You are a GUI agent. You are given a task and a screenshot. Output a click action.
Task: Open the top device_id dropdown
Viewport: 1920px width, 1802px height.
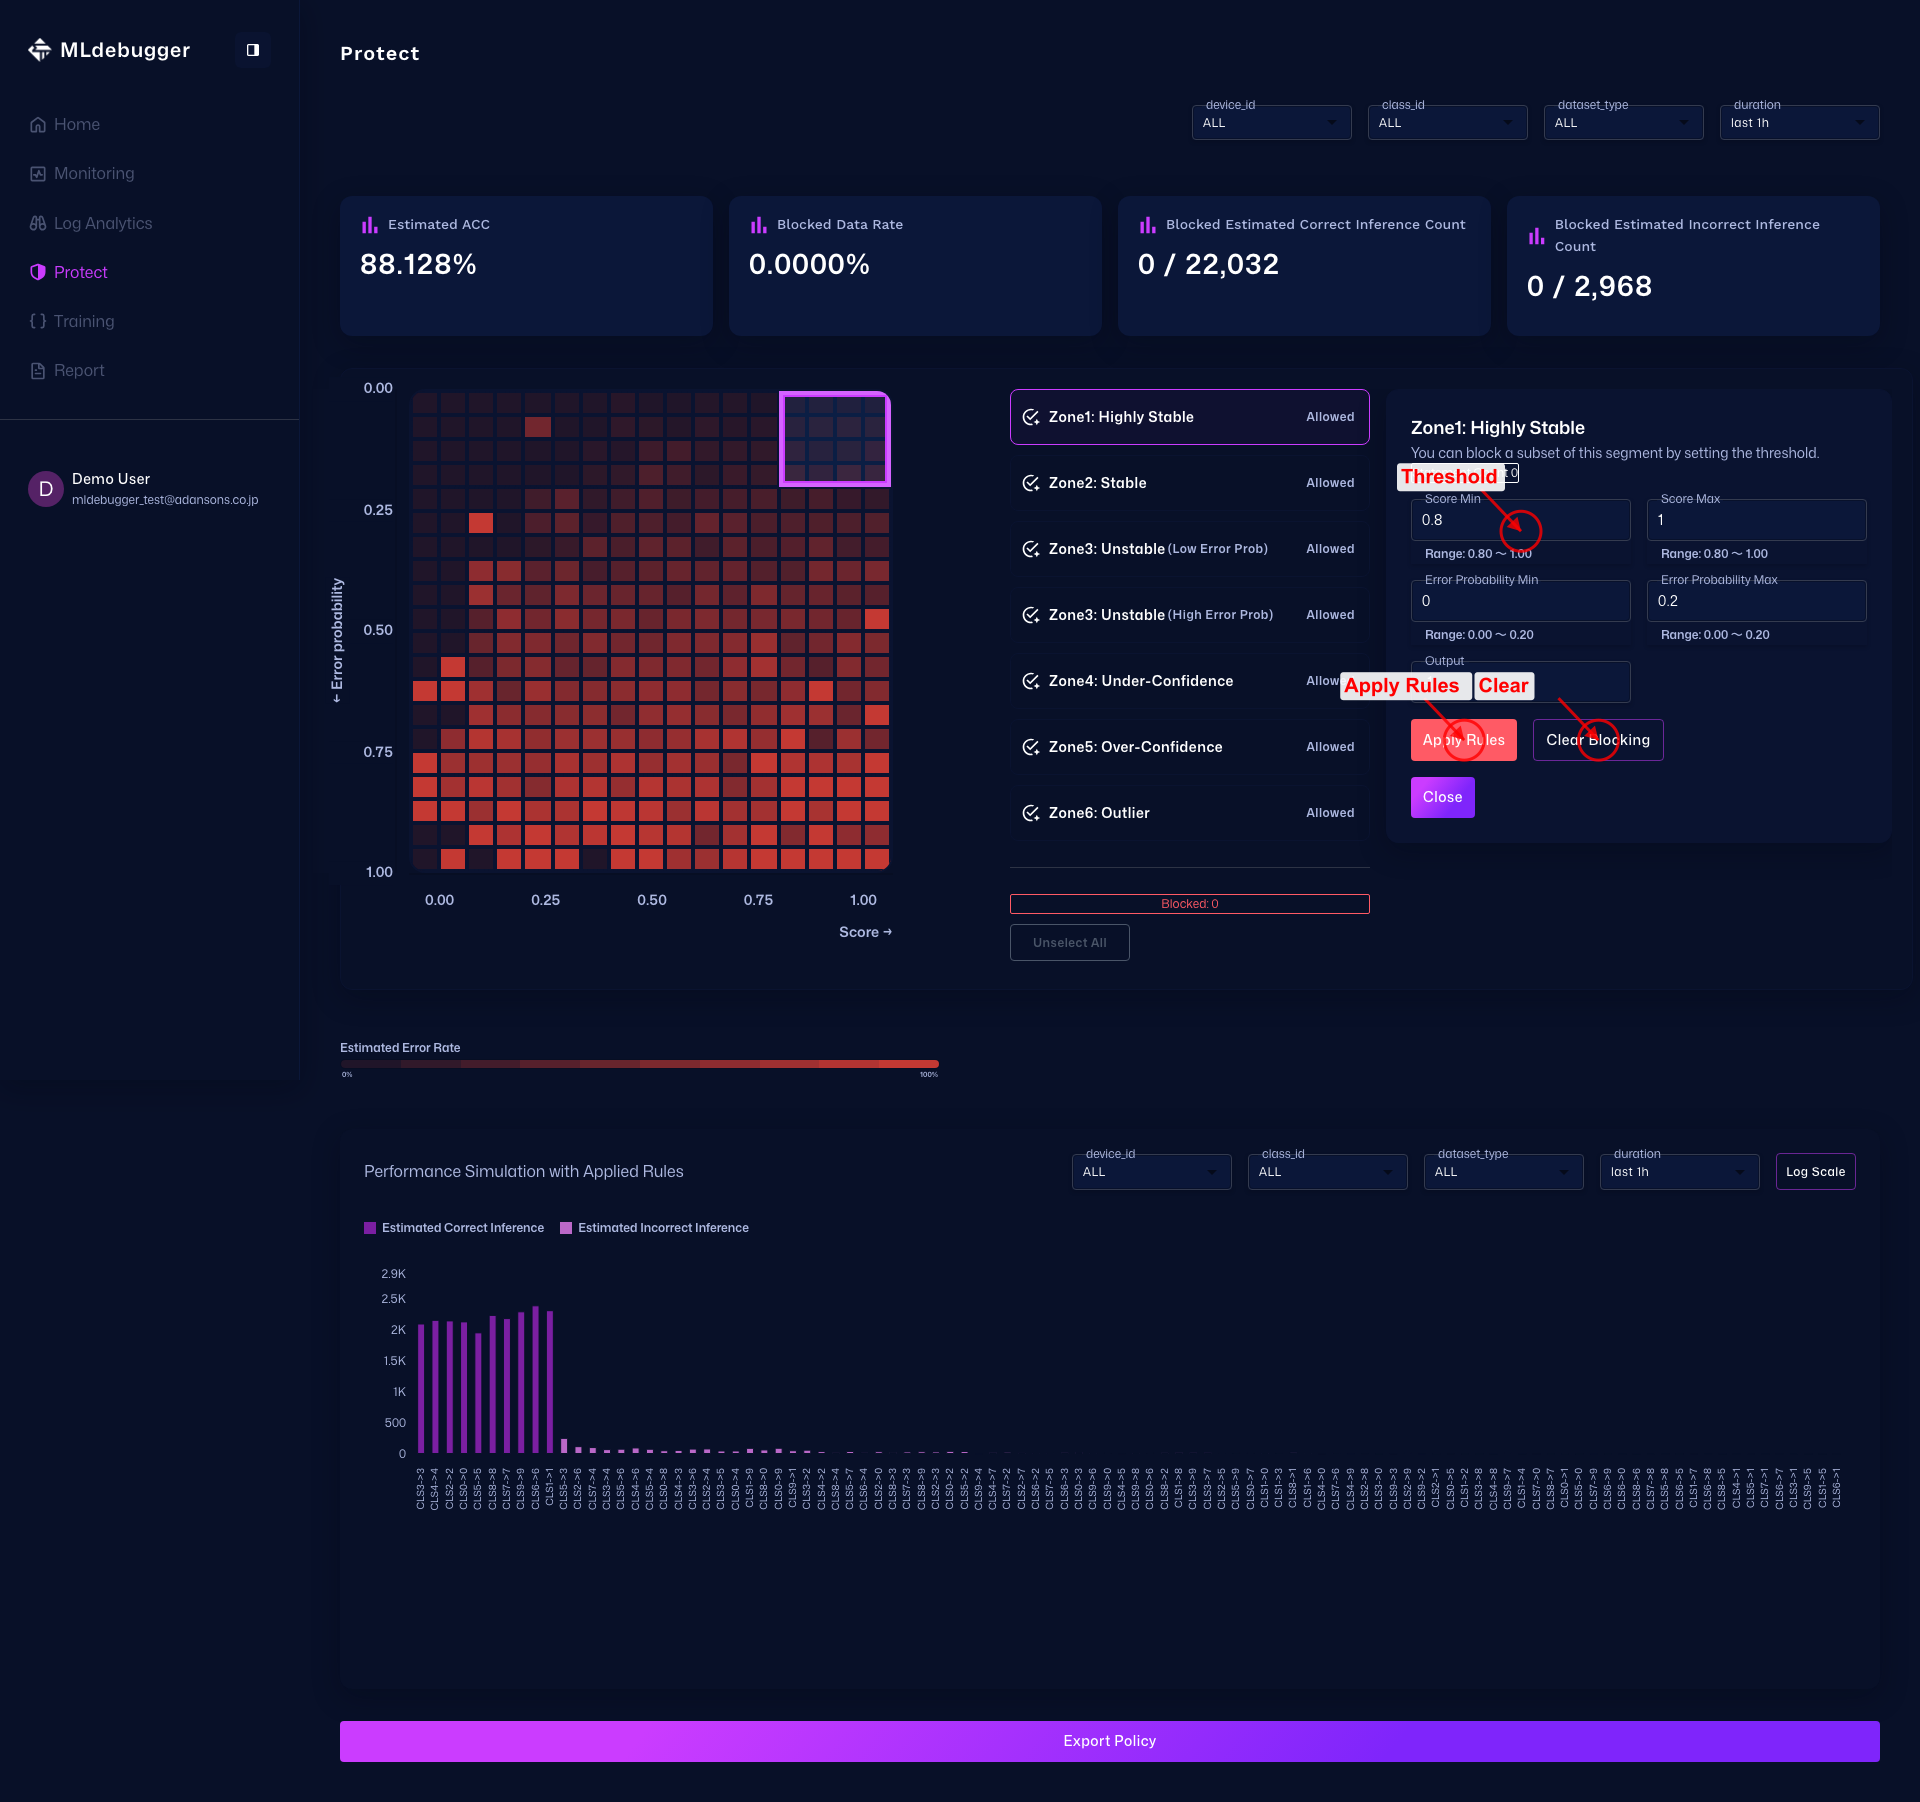[1270, 123]
